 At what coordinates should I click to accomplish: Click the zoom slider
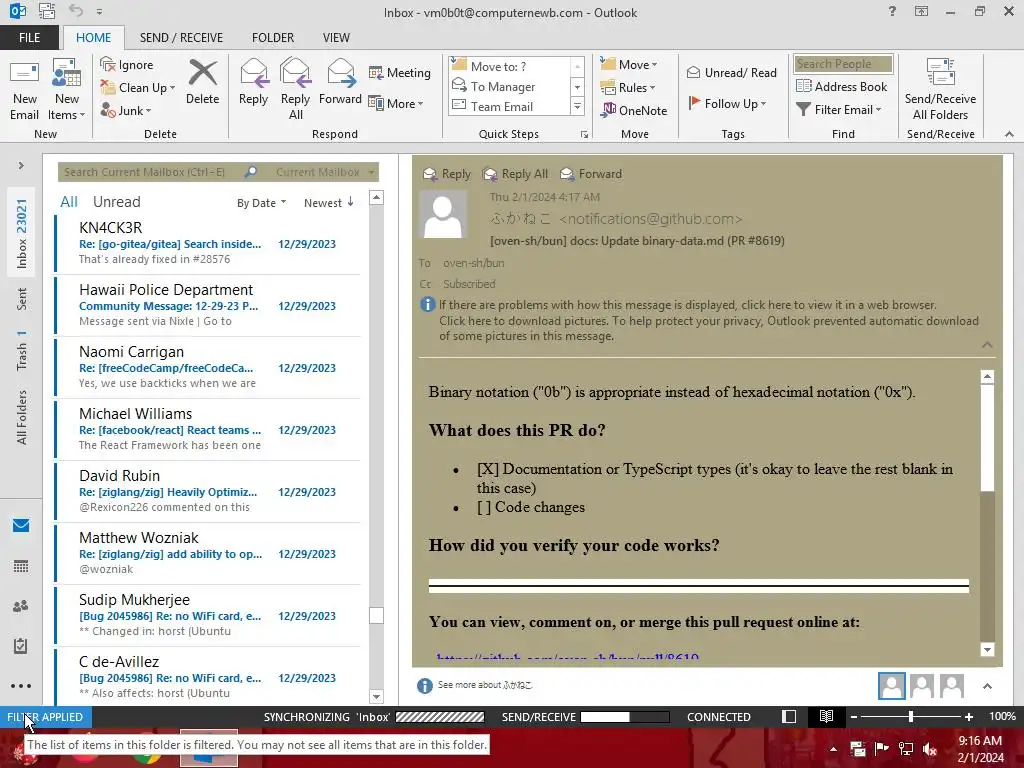pyautogui.click(x=911, y=716)
